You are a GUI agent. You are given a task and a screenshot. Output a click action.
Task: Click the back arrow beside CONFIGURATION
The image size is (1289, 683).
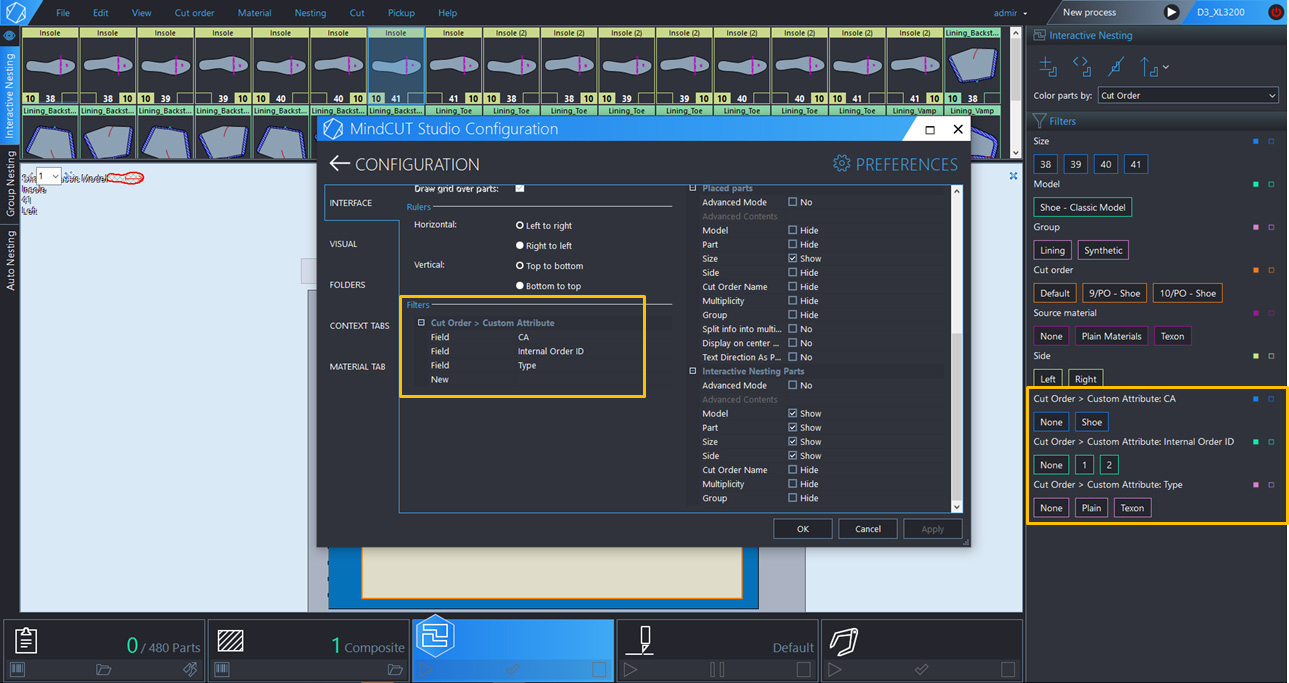pyautogui.click(x=340, y=163)
